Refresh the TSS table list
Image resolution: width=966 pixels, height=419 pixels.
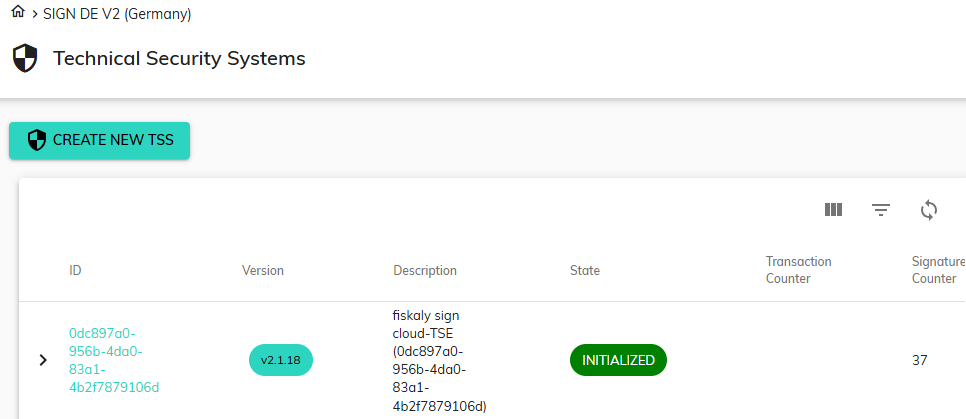coord(929,209)
